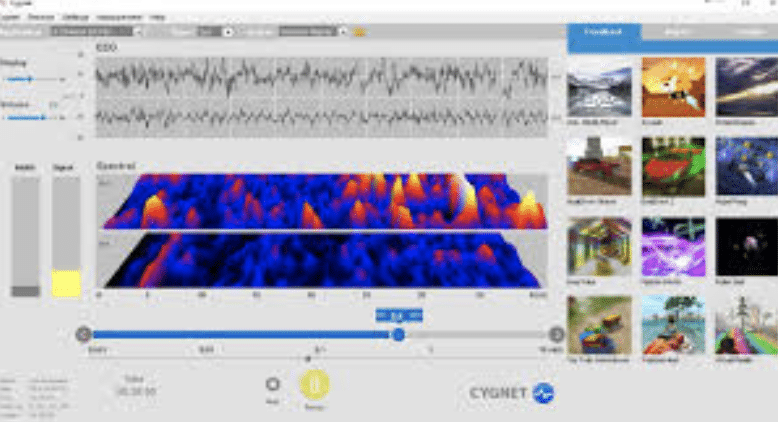The image size is (778, 422).
Task: Expand the dropdown left of the yellow icon
Action: pyautogui.click(x=342, y=31)
